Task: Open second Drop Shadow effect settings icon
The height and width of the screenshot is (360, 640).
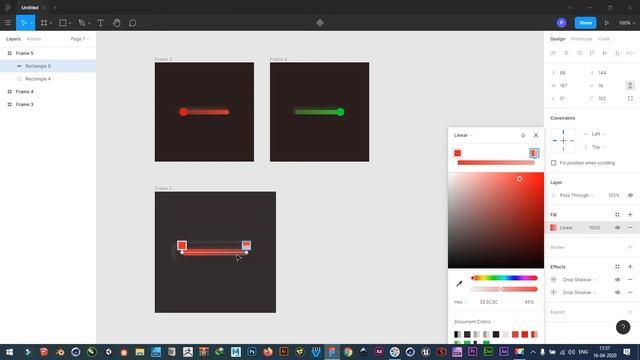Action: pos(553,292)
